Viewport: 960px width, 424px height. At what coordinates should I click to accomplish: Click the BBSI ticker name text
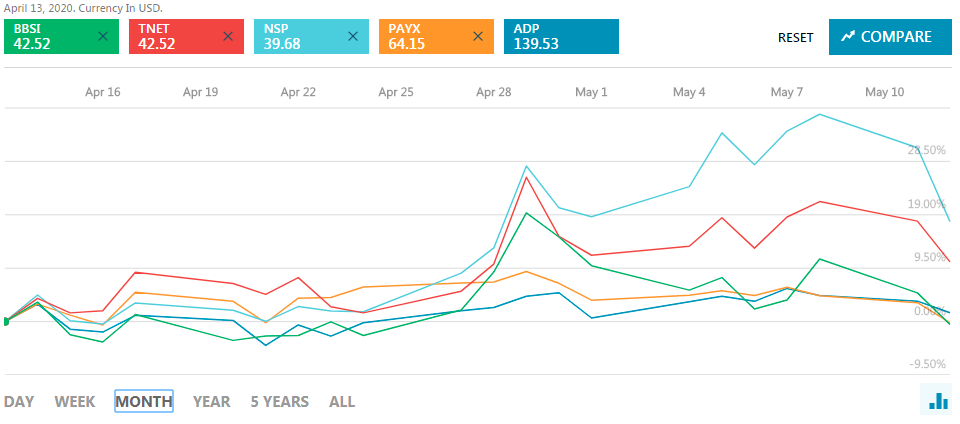(x=27, y=29)
